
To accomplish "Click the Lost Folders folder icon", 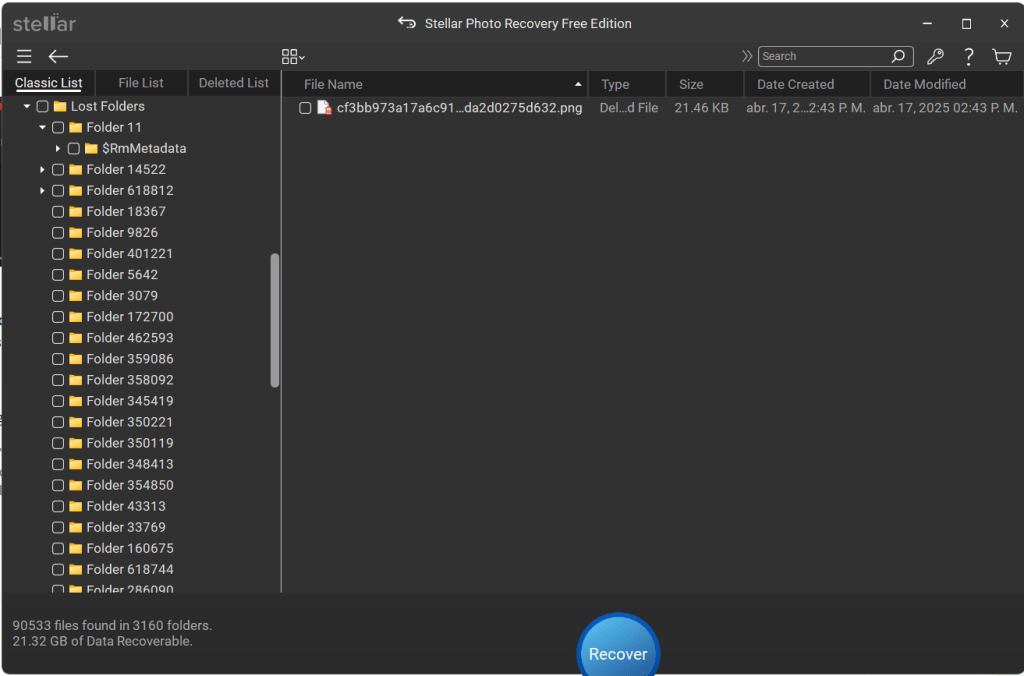I will [60, 106].
